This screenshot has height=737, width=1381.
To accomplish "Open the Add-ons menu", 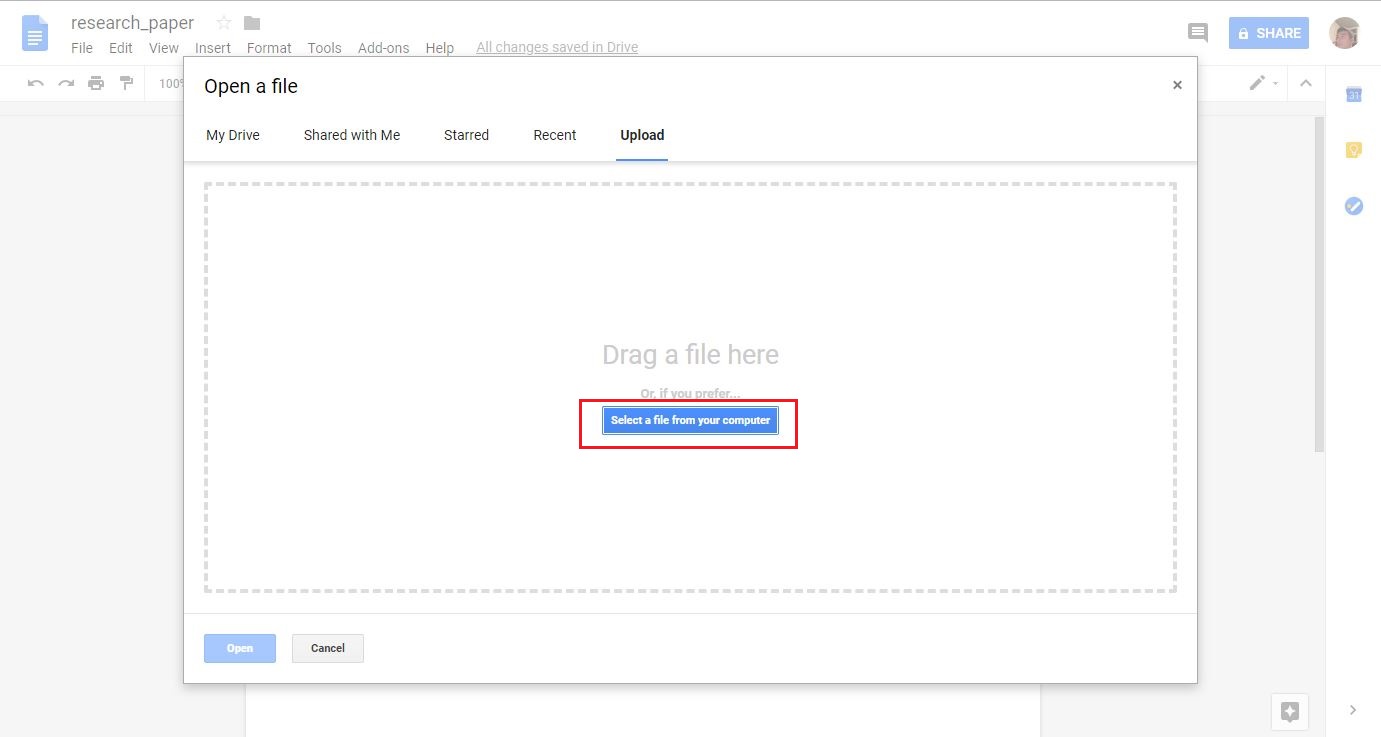I will 384,48.
